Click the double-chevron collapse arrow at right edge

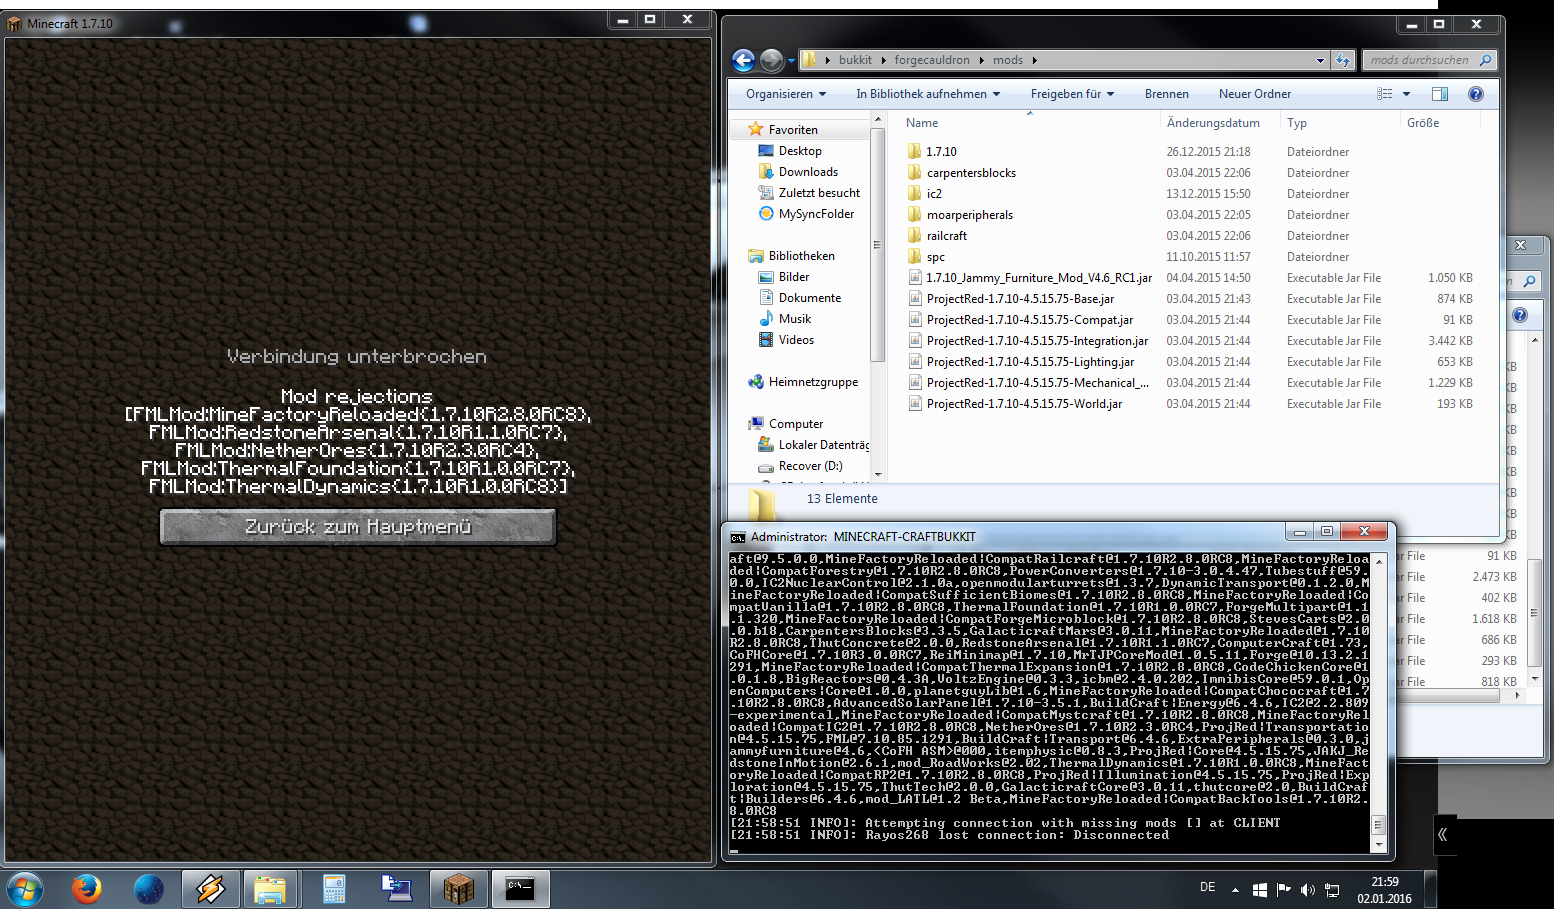(x=1442, y=834)
